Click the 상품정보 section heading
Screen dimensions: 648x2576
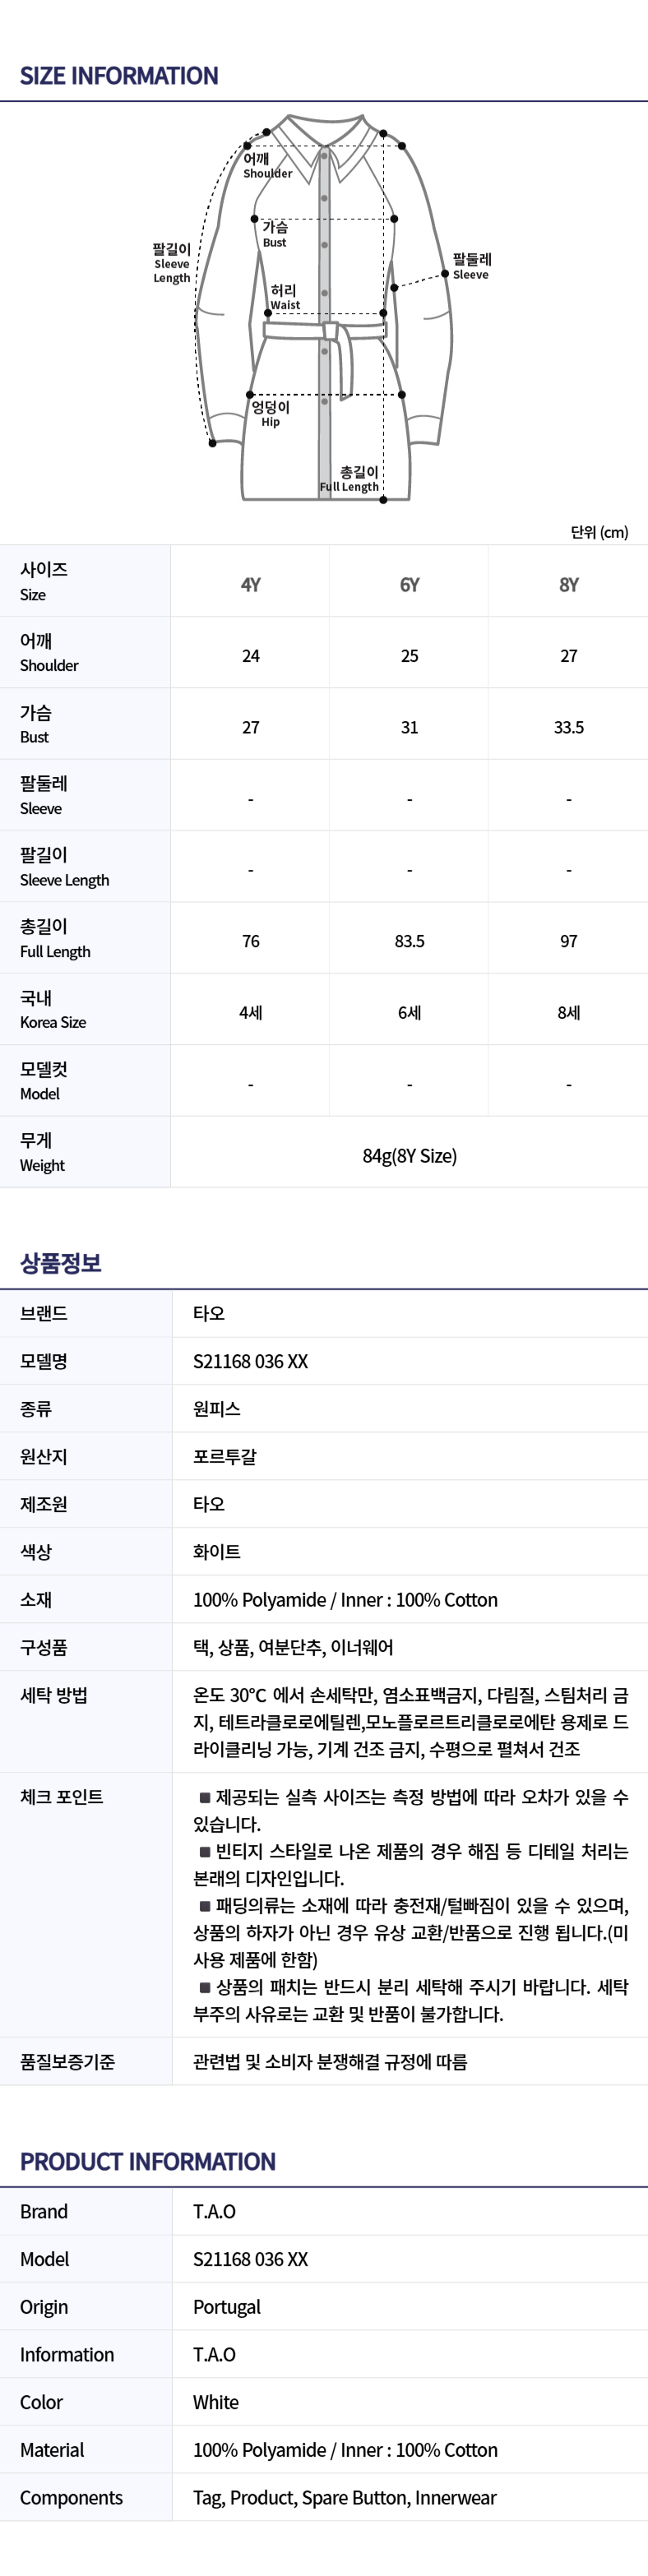pyautogui.click(x=61, y=1263)
